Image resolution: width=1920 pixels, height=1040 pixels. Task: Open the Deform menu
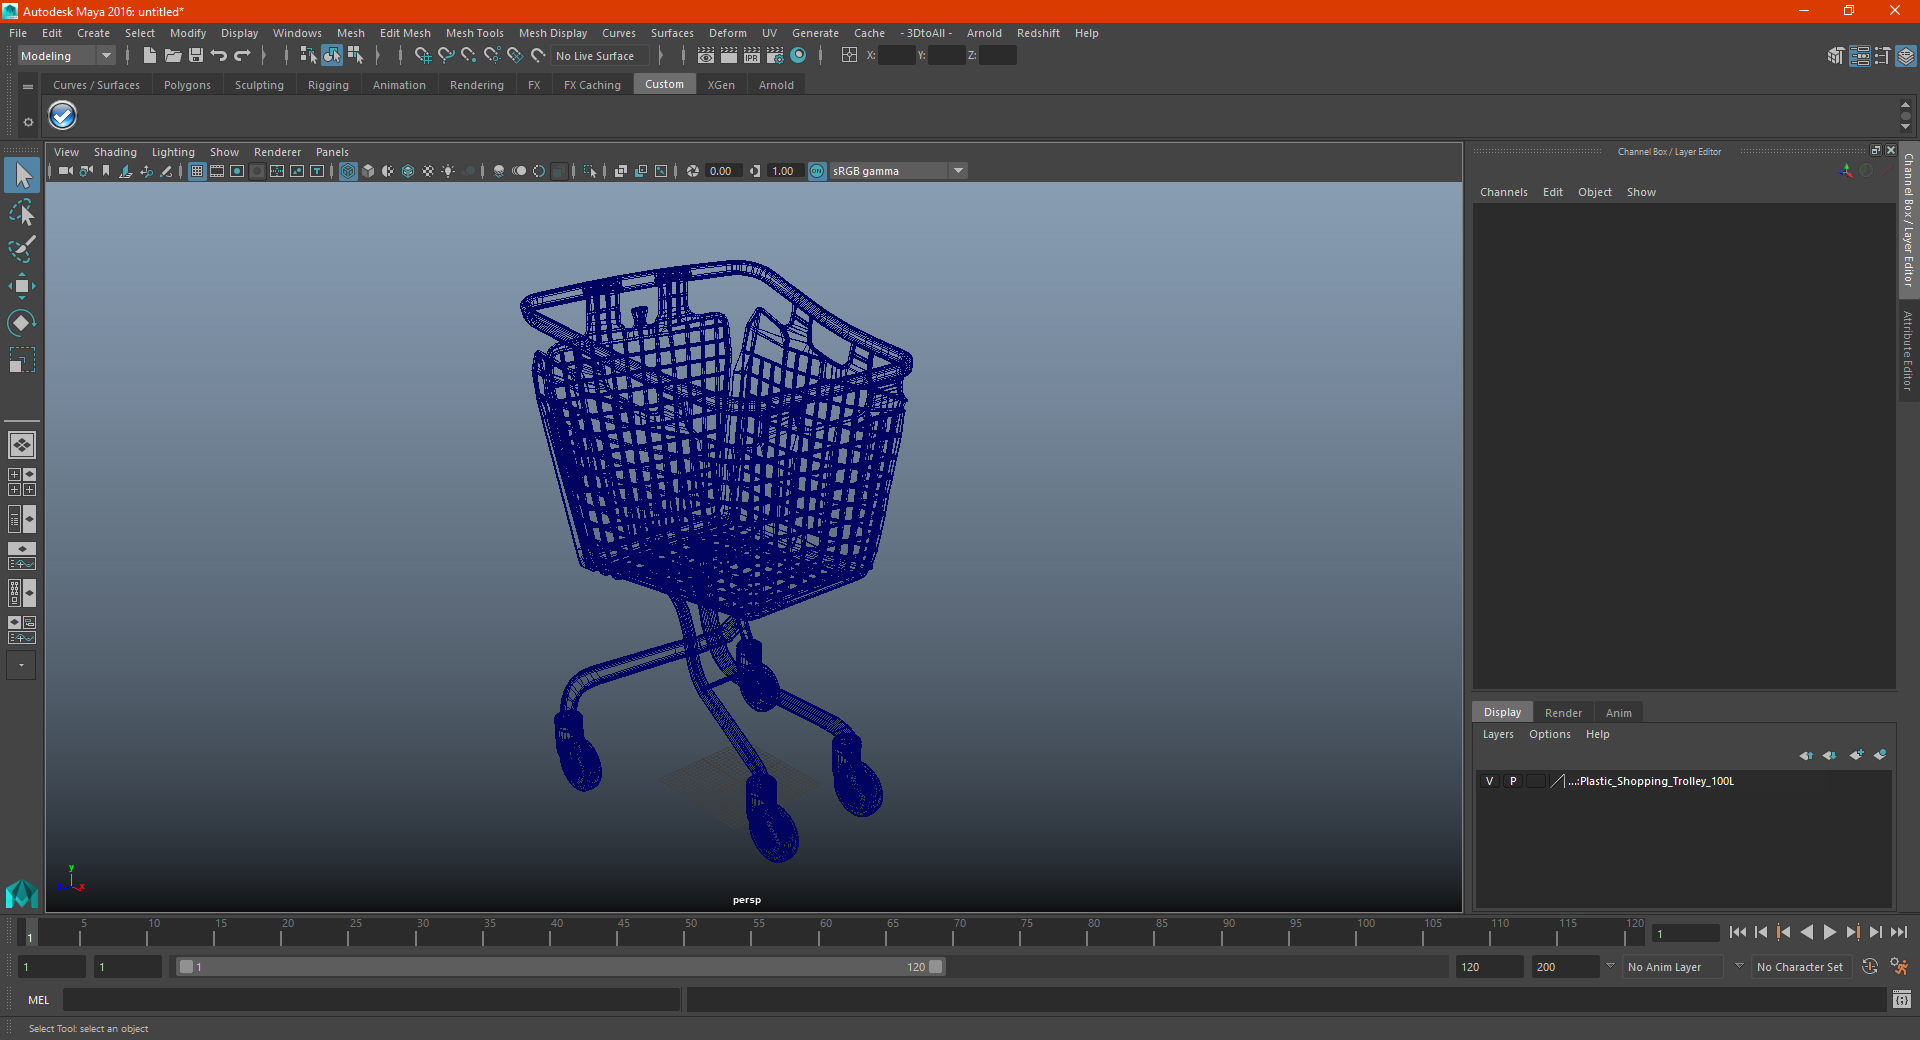coord(727,33)
